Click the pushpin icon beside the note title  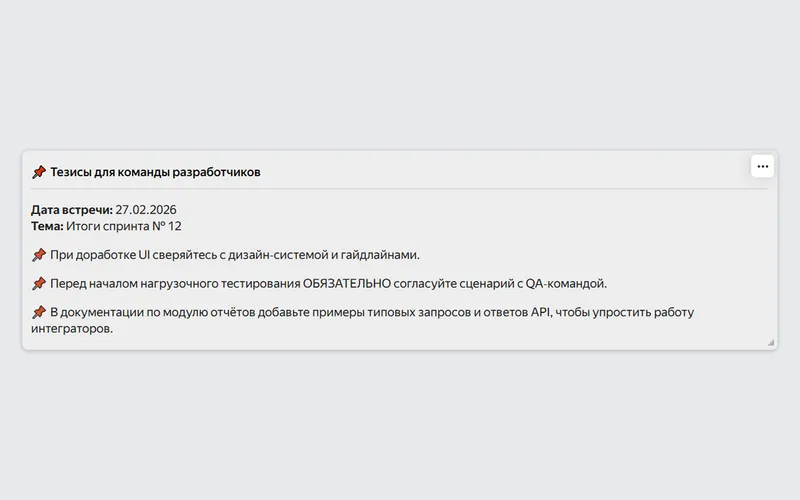pyautogui.click(x=39, y=172)
